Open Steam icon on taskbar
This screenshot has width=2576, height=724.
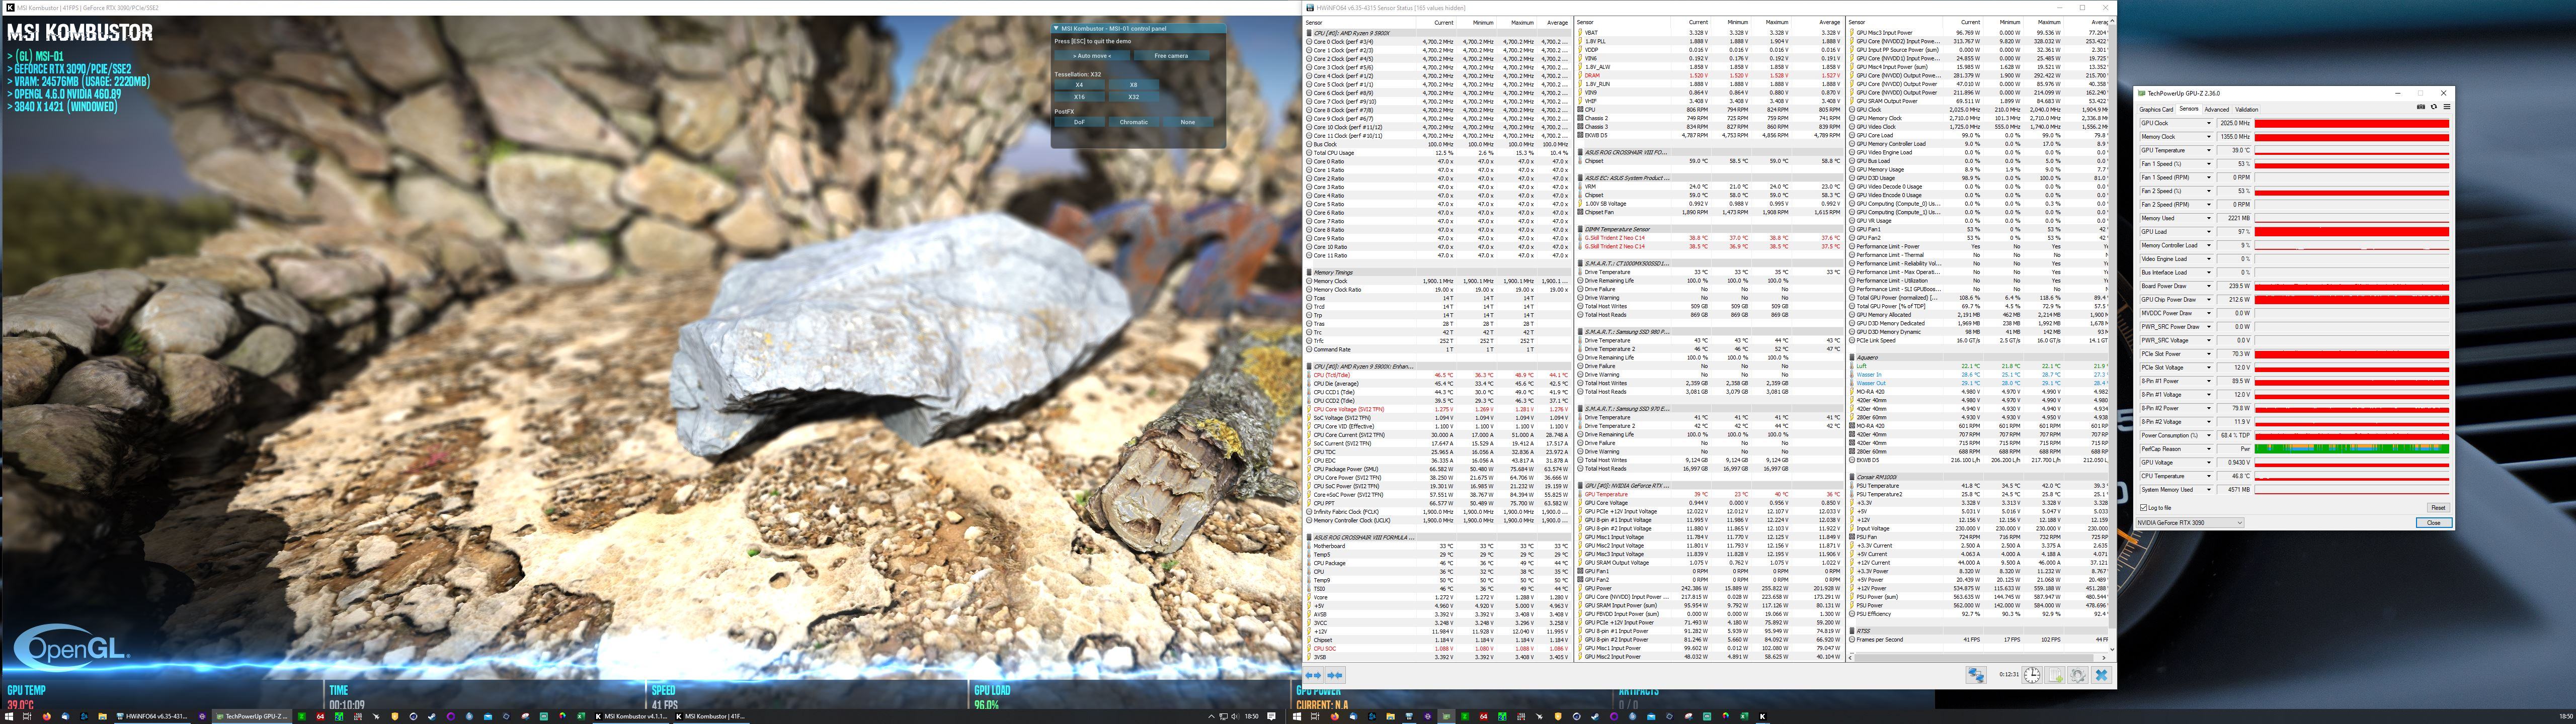click(432, 716)
